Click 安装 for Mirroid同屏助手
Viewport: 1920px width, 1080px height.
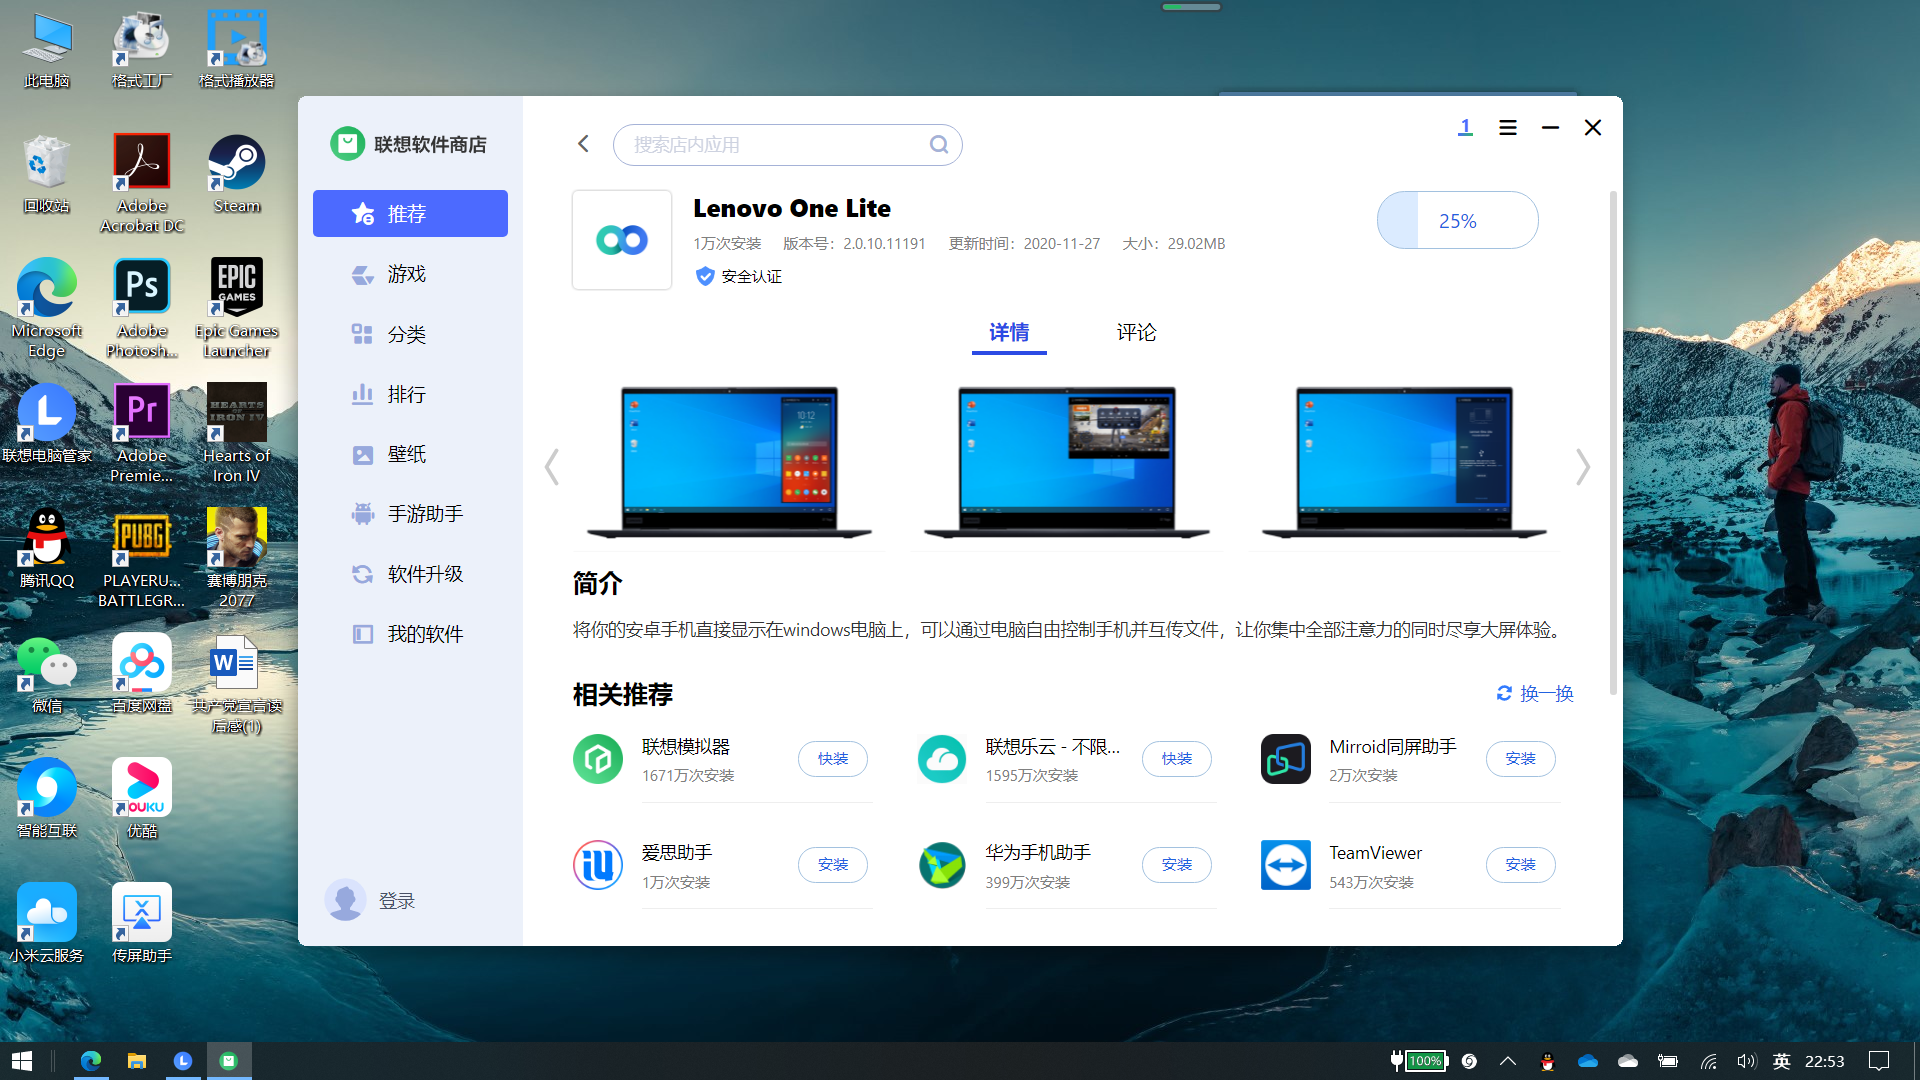pos(1521,759)
